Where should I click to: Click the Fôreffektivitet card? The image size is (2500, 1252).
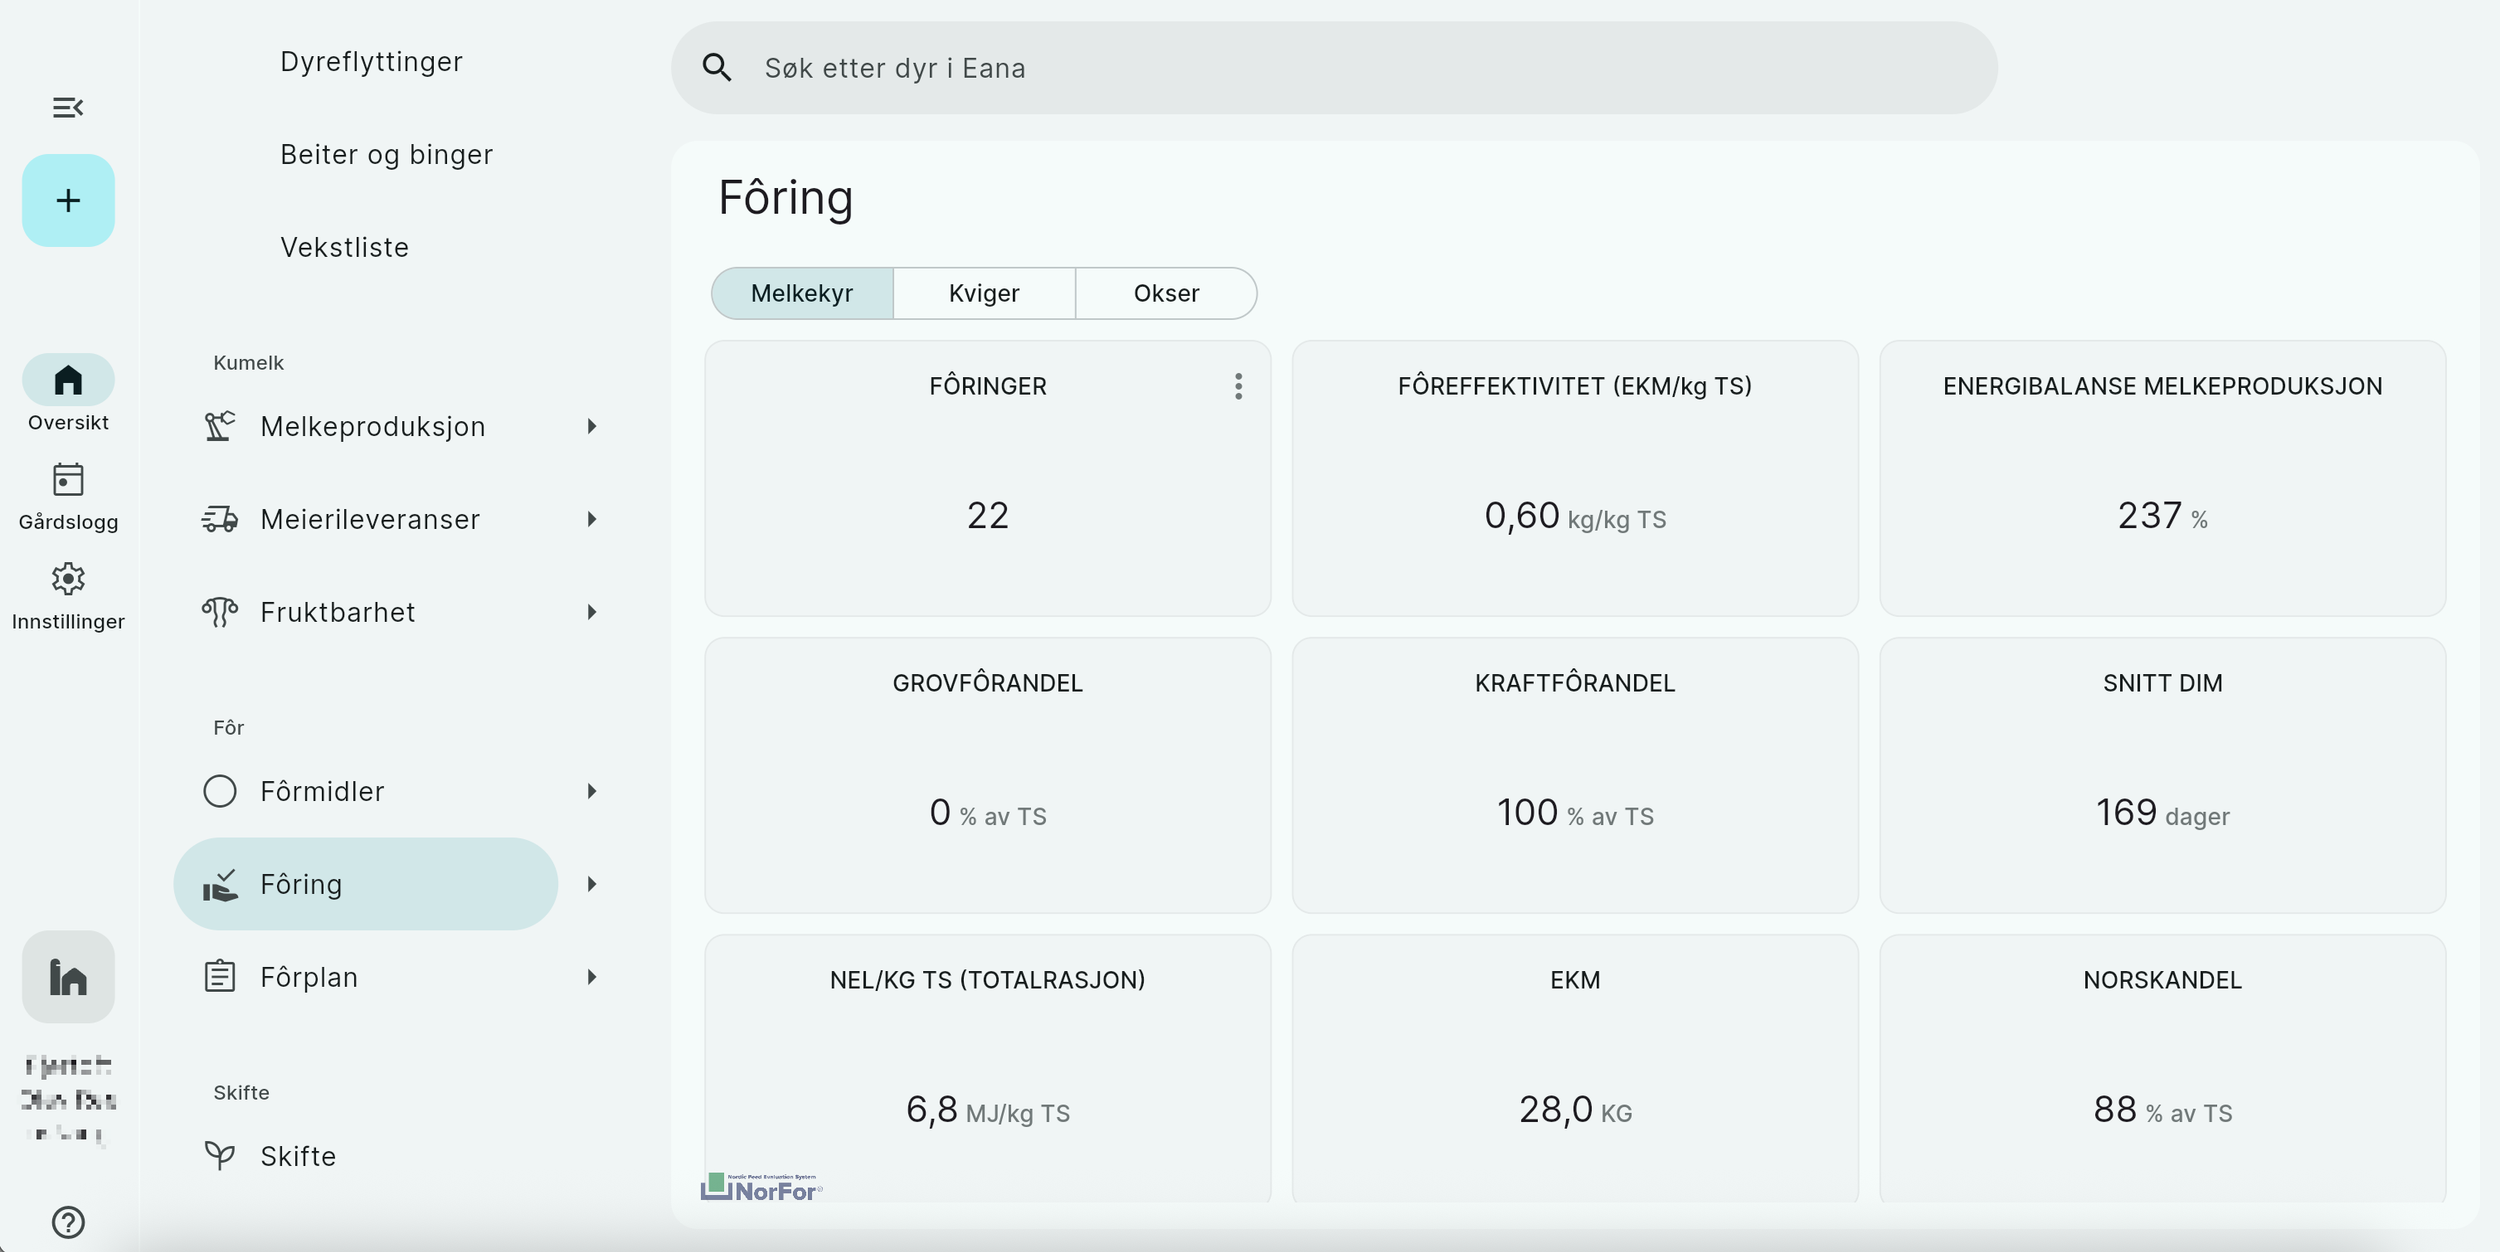1575,478
